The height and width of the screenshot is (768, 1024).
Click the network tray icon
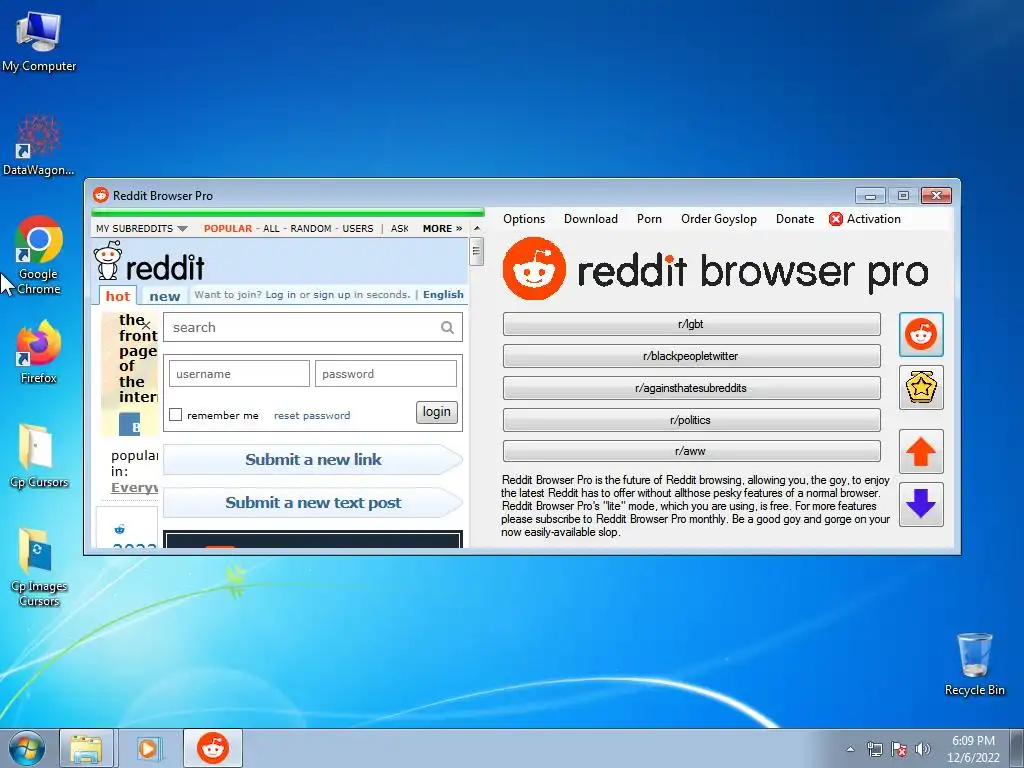[874, 749]
